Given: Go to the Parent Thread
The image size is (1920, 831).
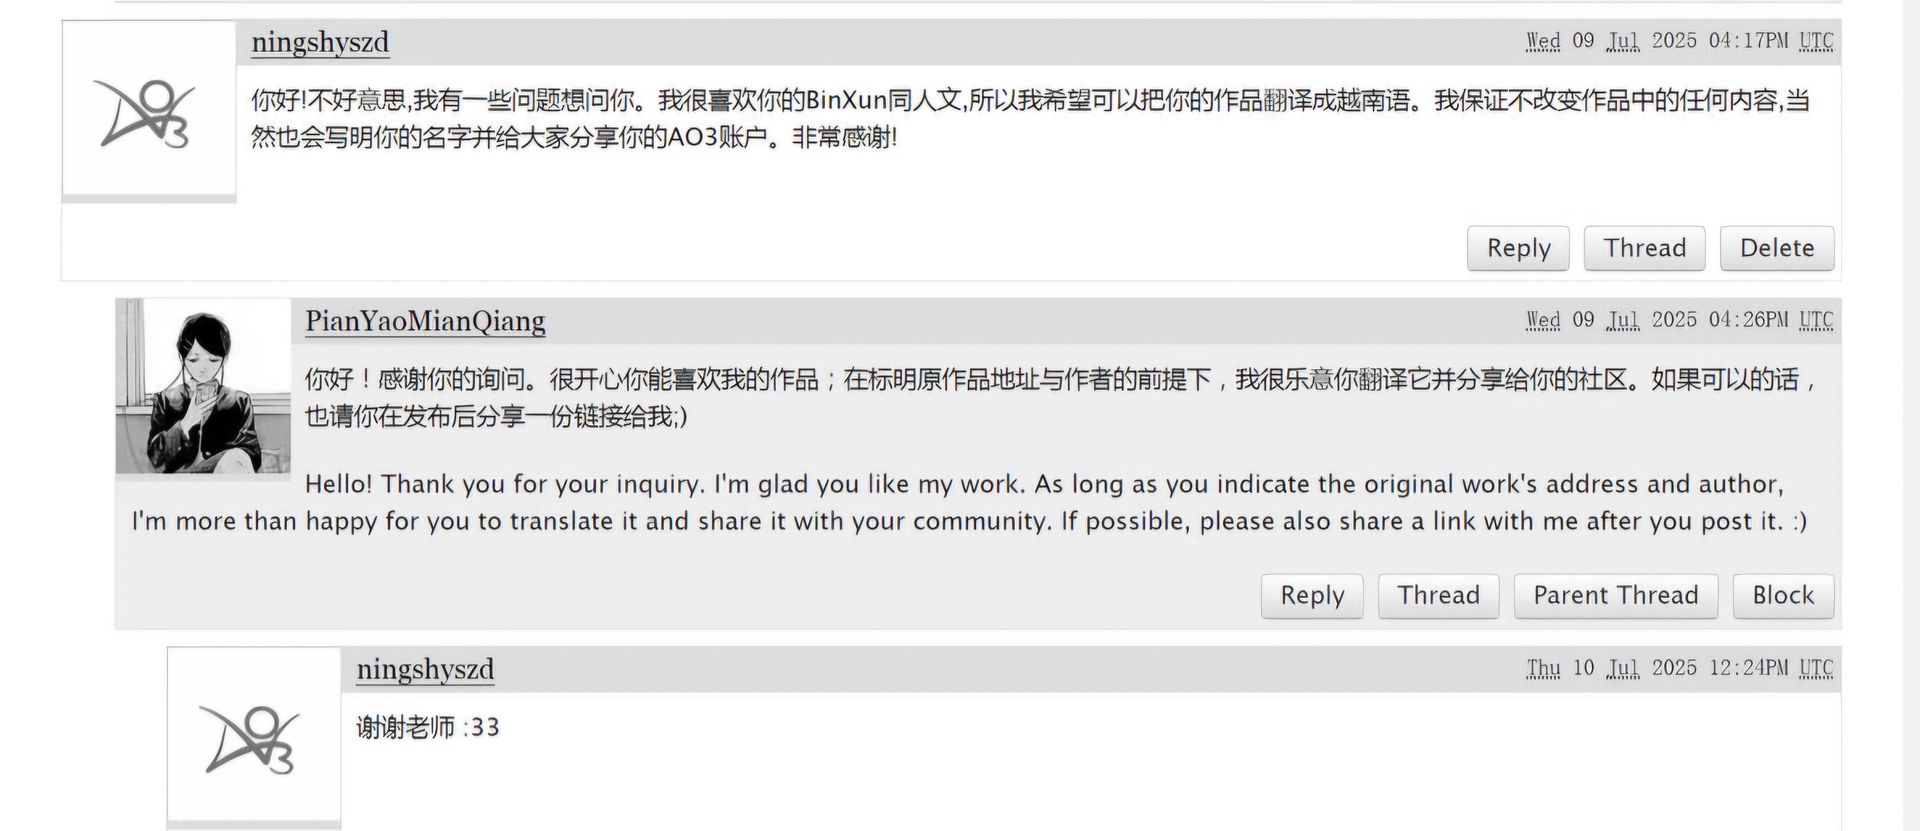Looking at the screenshot, I should pos(1615,596).
